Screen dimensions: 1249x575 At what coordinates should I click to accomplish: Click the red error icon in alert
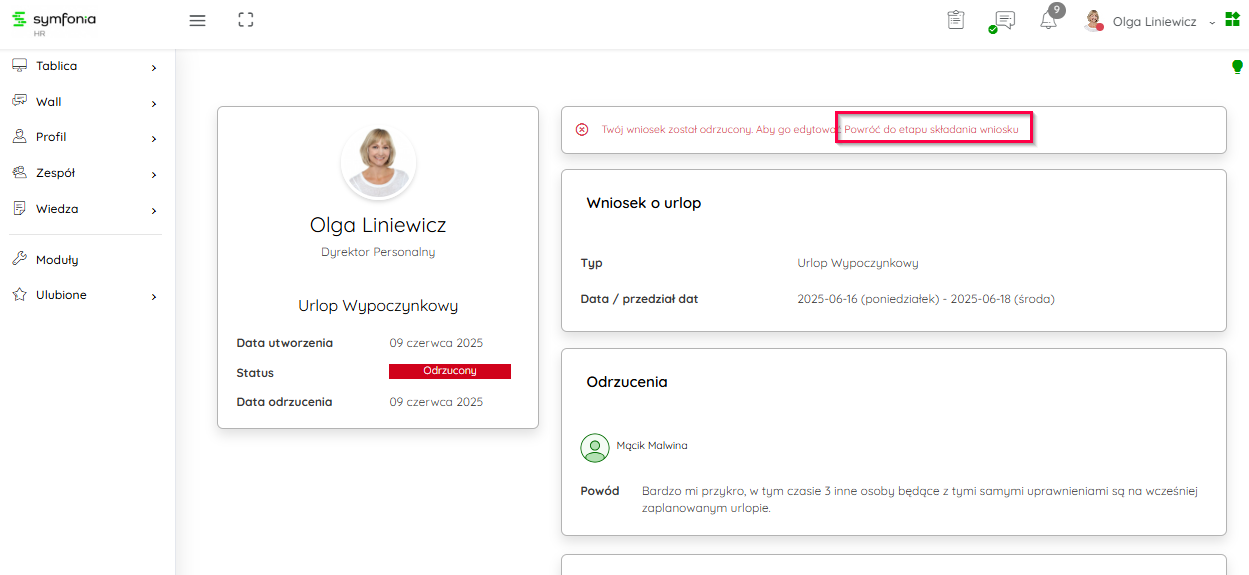[x=582, y=130]
